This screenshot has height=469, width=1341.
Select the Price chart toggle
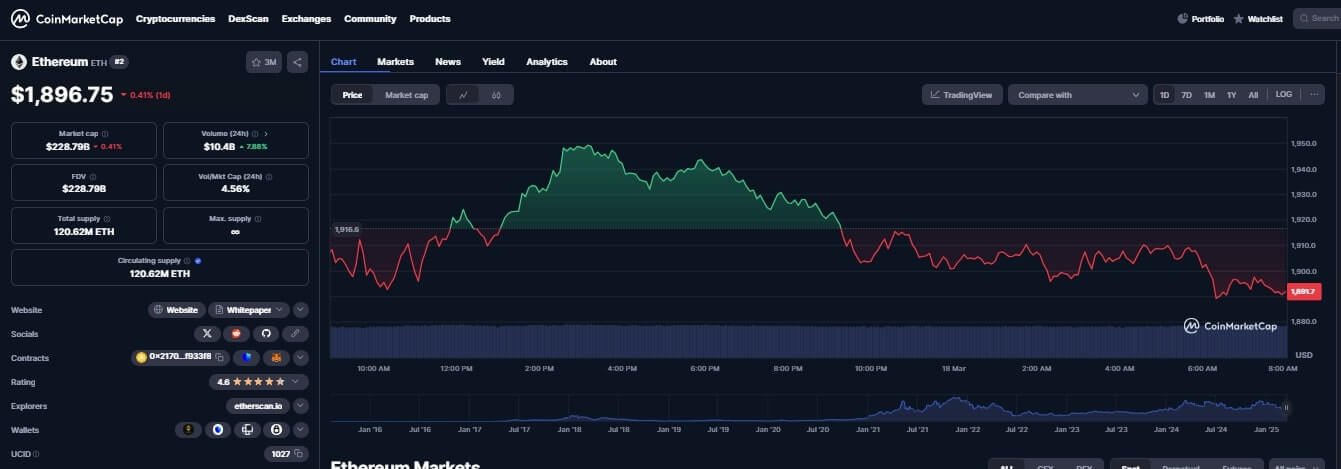(x=353, y=95)
